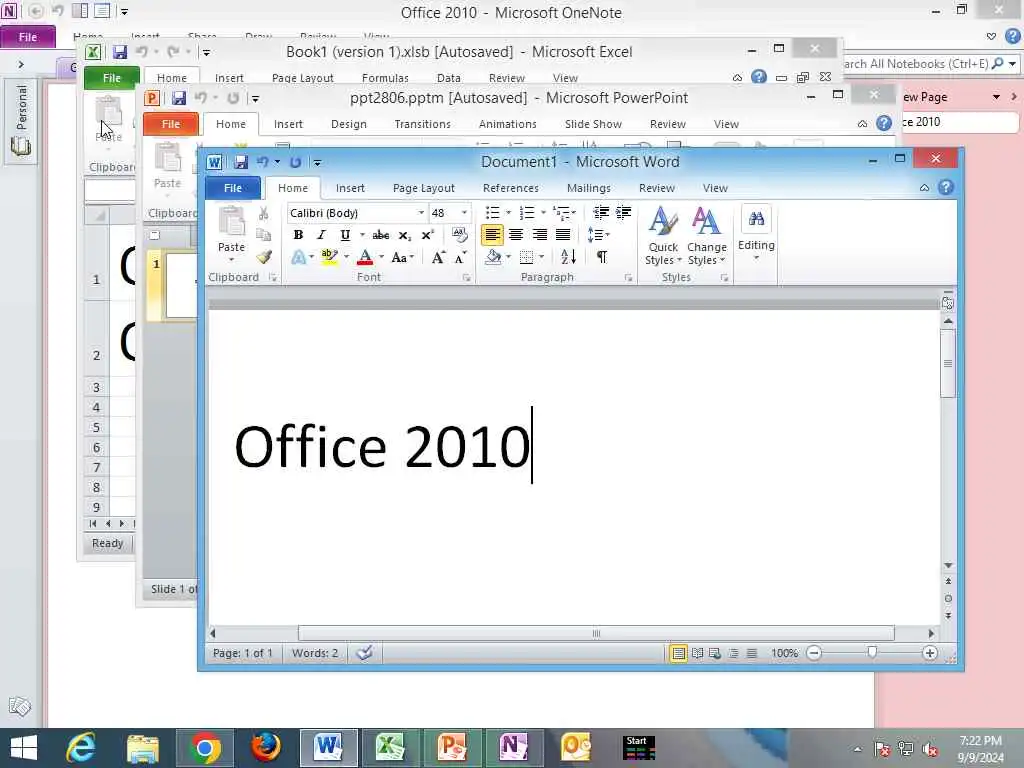
Task: Expand the Editing group dropdown in Word
Action: (756, 236)
